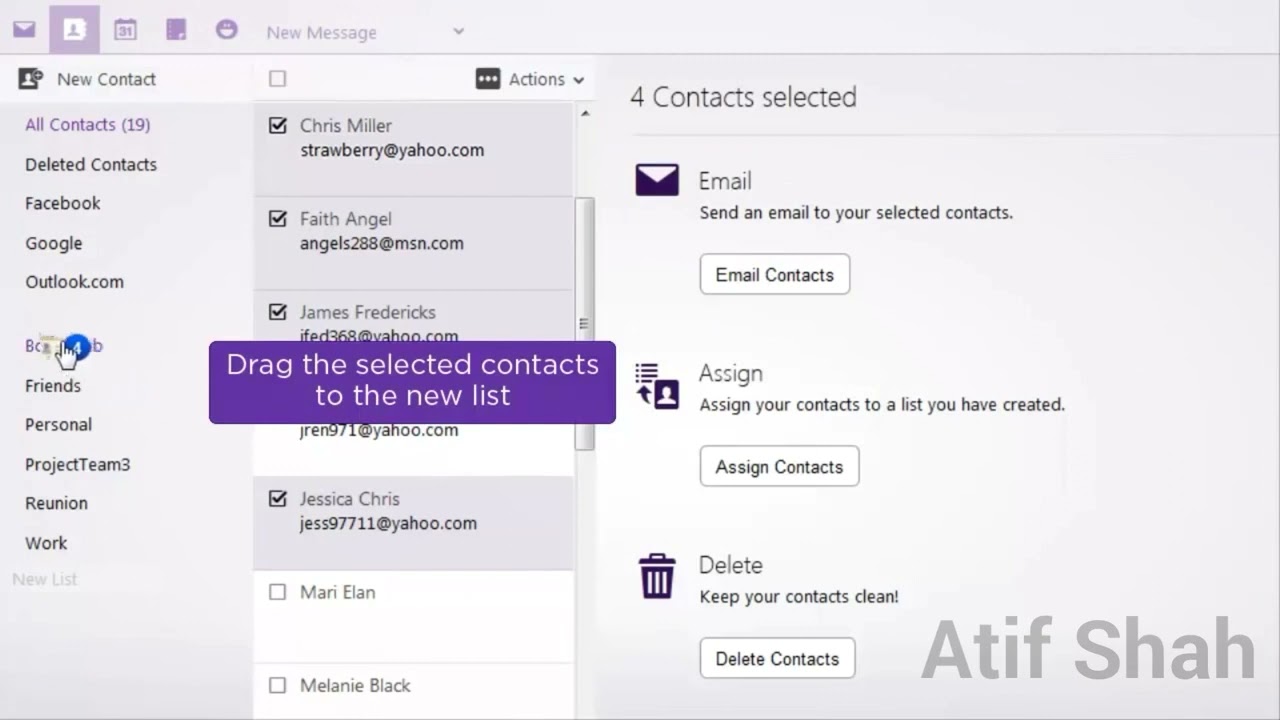1280x720 pixels.
Task: Open Google contacts source
Action: (54, 243)
